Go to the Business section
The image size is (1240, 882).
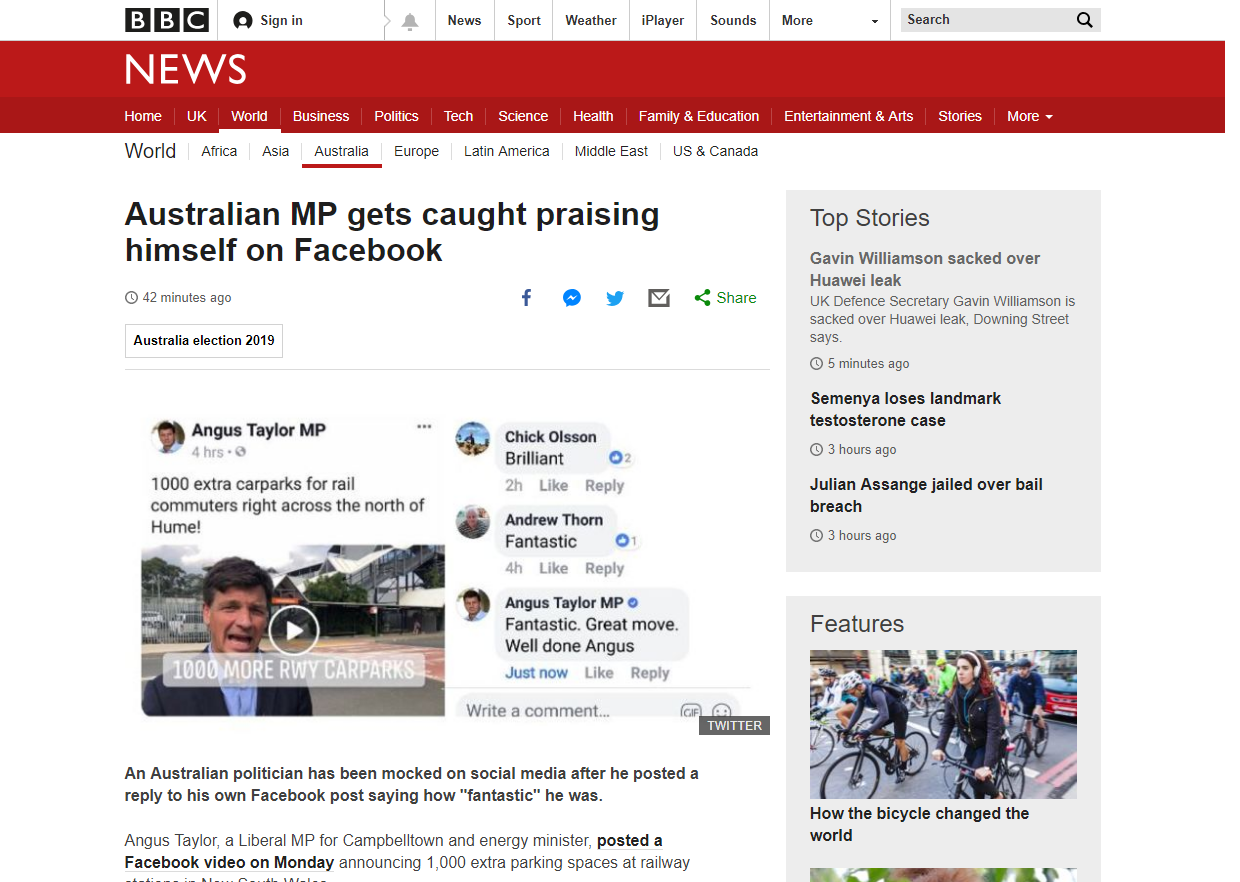(x=321, y=116)
